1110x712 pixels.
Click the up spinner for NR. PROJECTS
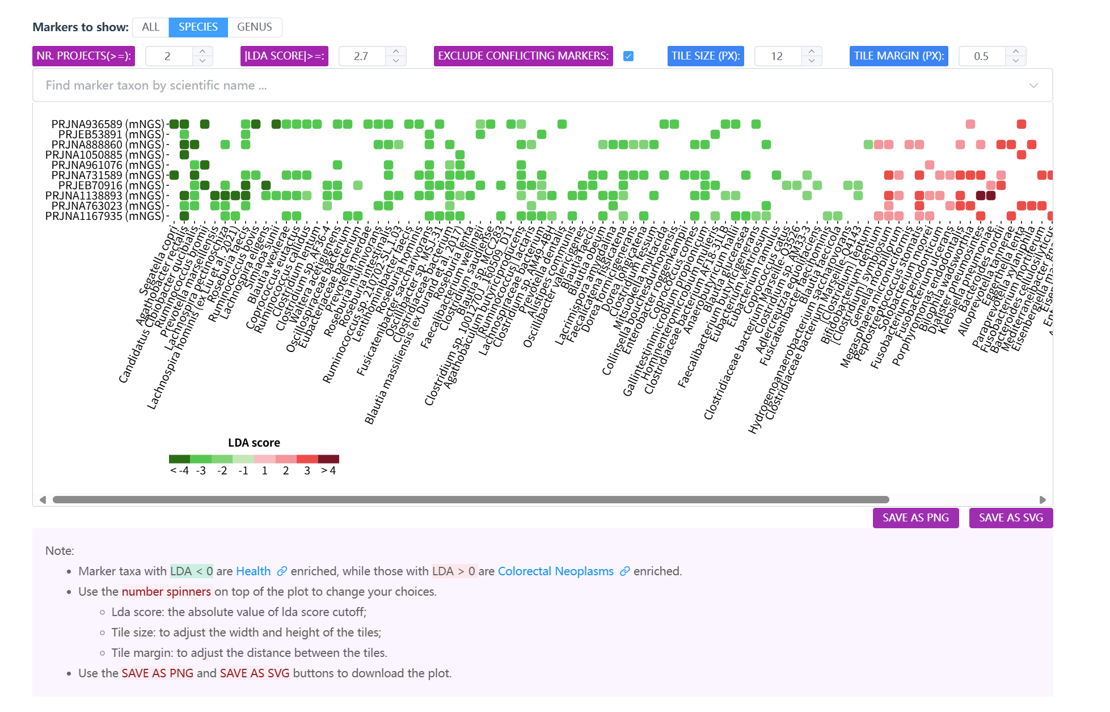coord(203,51)
